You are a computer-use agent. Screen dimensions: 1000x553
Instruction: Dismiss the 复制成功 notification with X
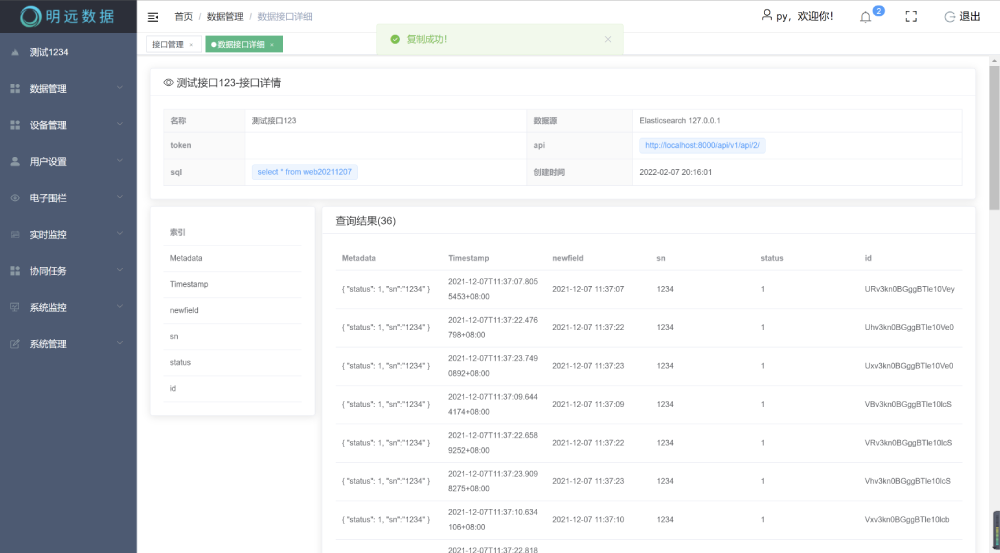(x=608, y=39)
